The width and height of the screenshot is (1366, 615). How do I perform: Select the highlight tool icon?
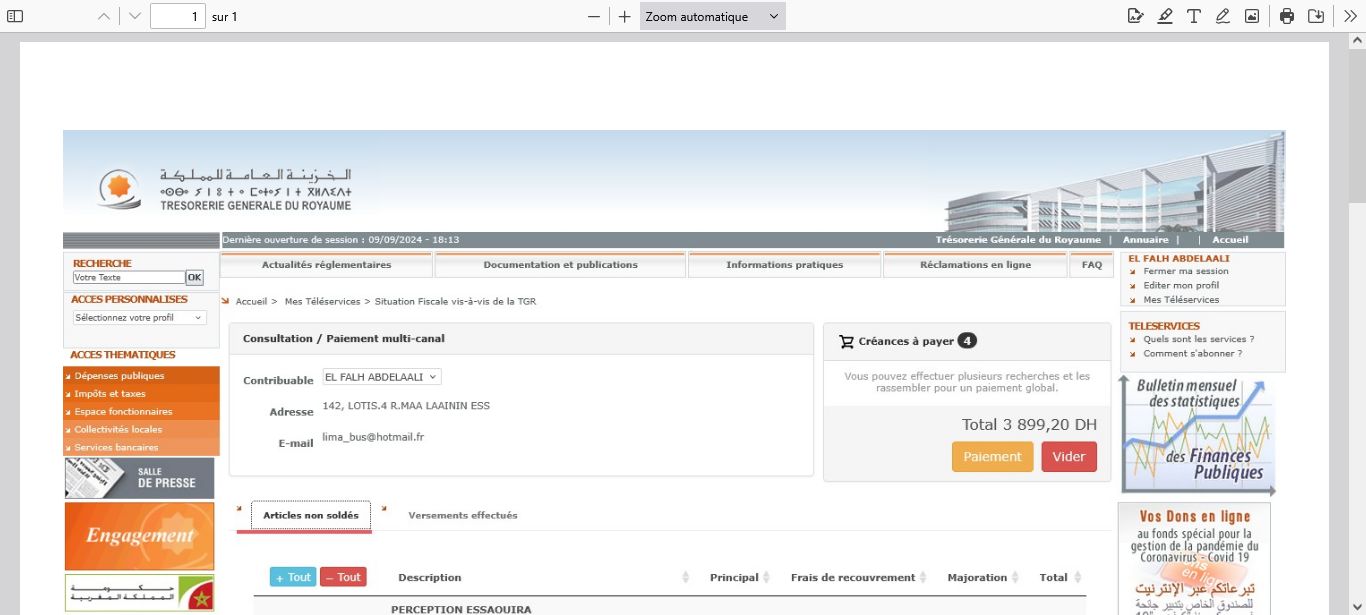tap(1165, 16)
